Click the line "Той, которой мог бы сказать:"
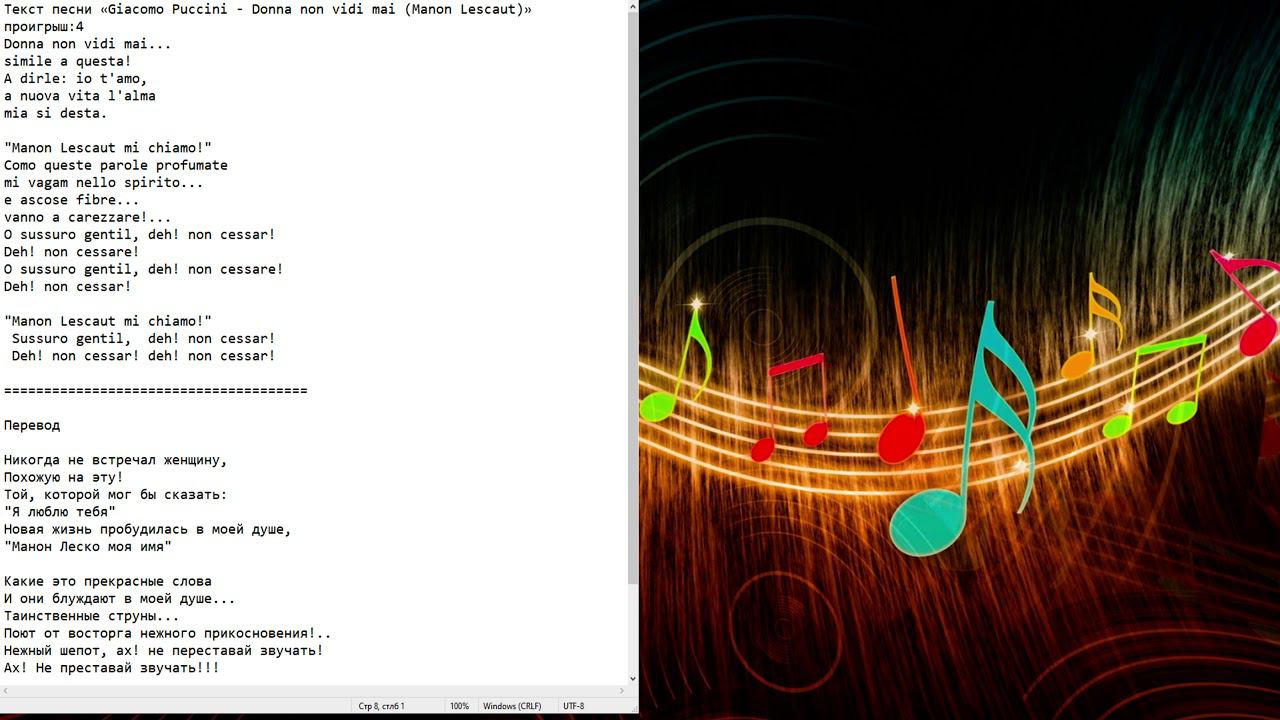The image size is (1280, 720). point(116,495)
